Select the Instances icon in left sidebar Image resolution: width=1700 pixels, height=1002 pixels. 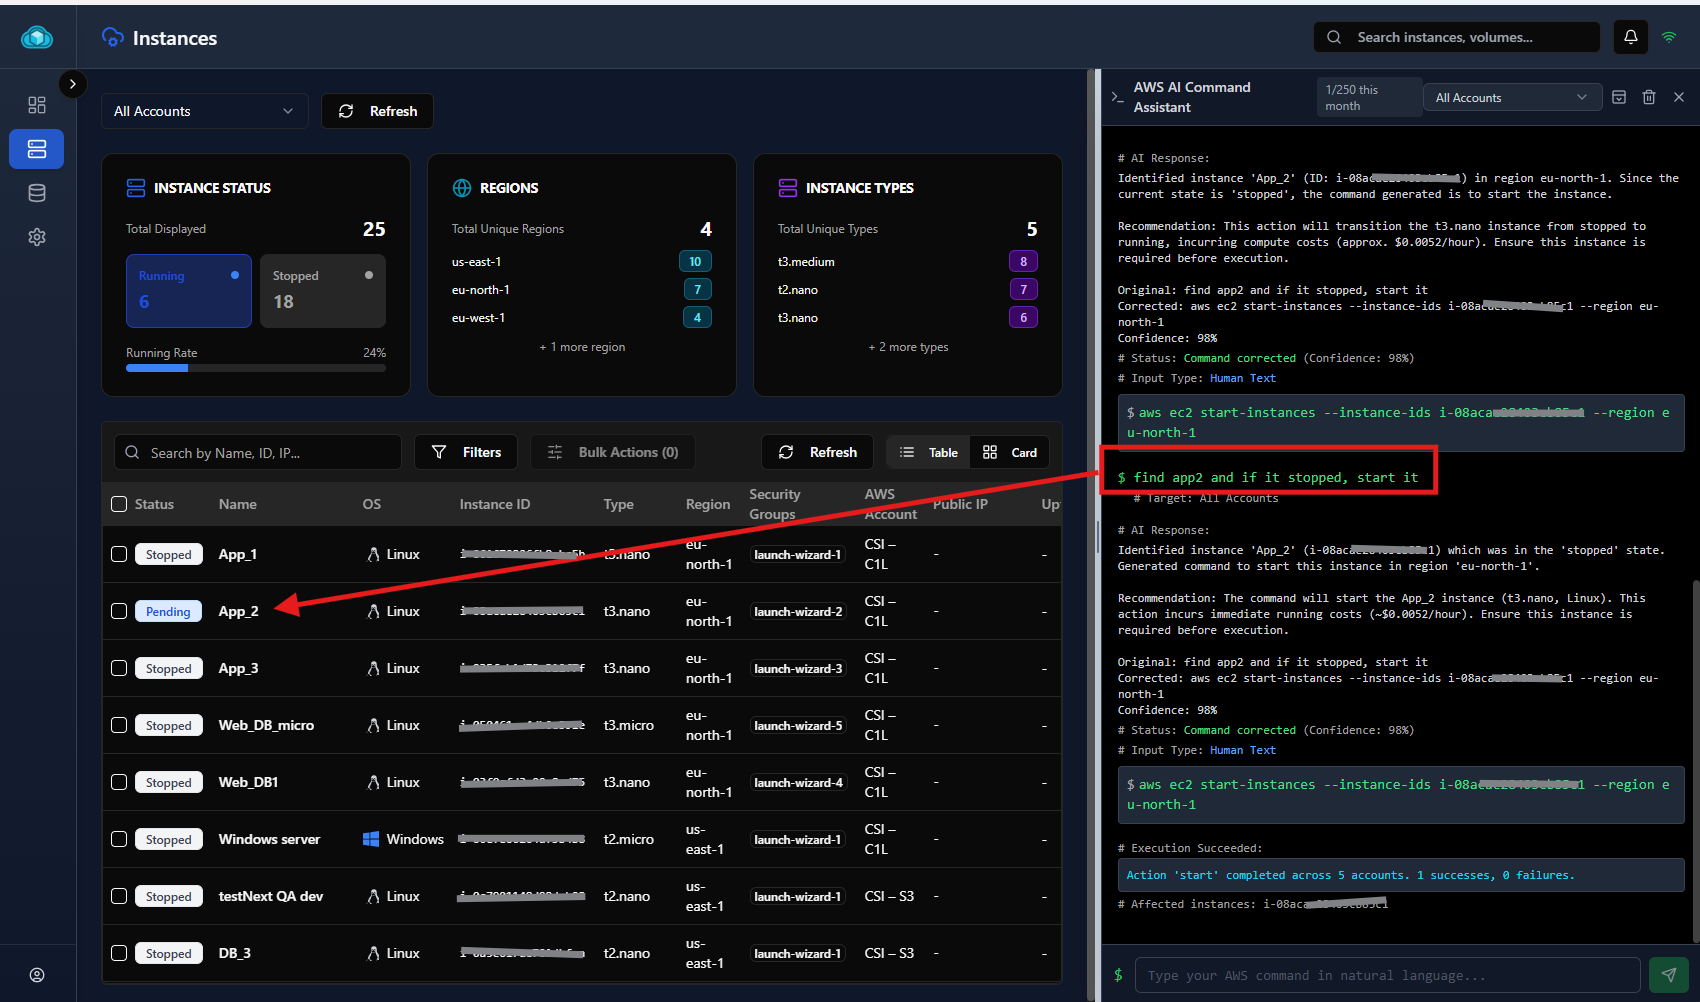pos(37,149)
